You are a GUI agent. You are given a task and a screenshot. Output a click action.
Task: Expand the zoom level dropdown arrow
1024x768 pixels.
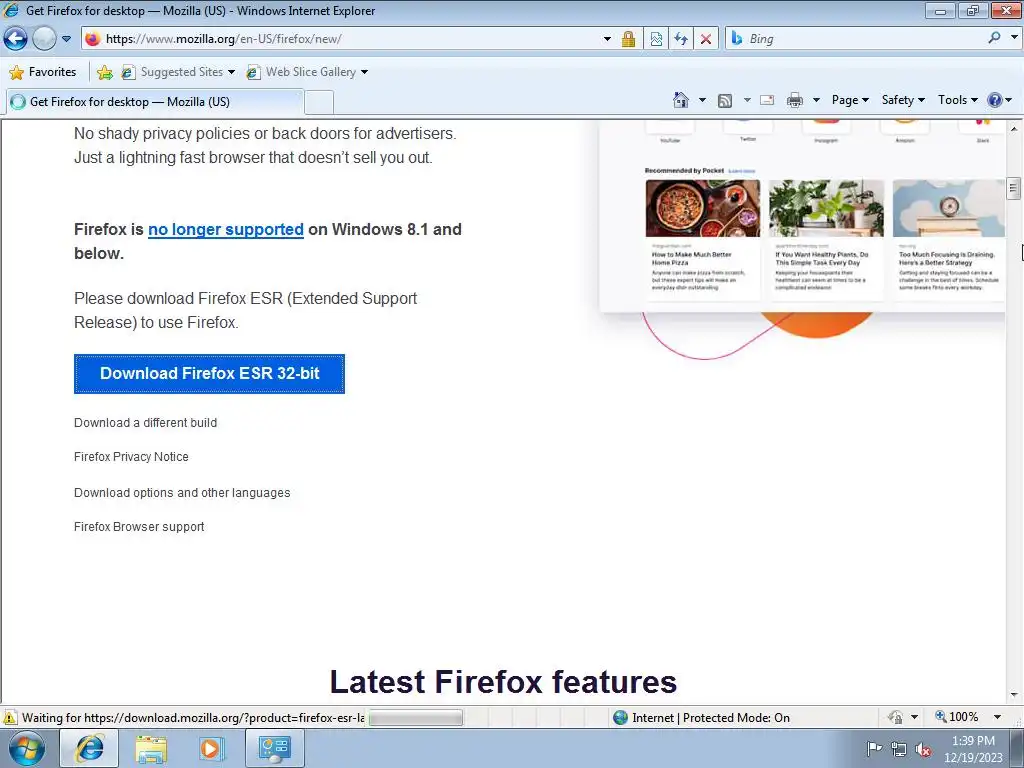pyautogui.click(x=997, y=717)
